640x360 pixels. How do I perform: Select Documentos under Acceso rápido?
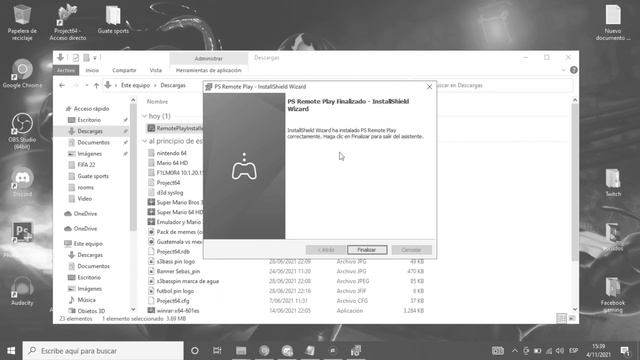tap(93, 142)
